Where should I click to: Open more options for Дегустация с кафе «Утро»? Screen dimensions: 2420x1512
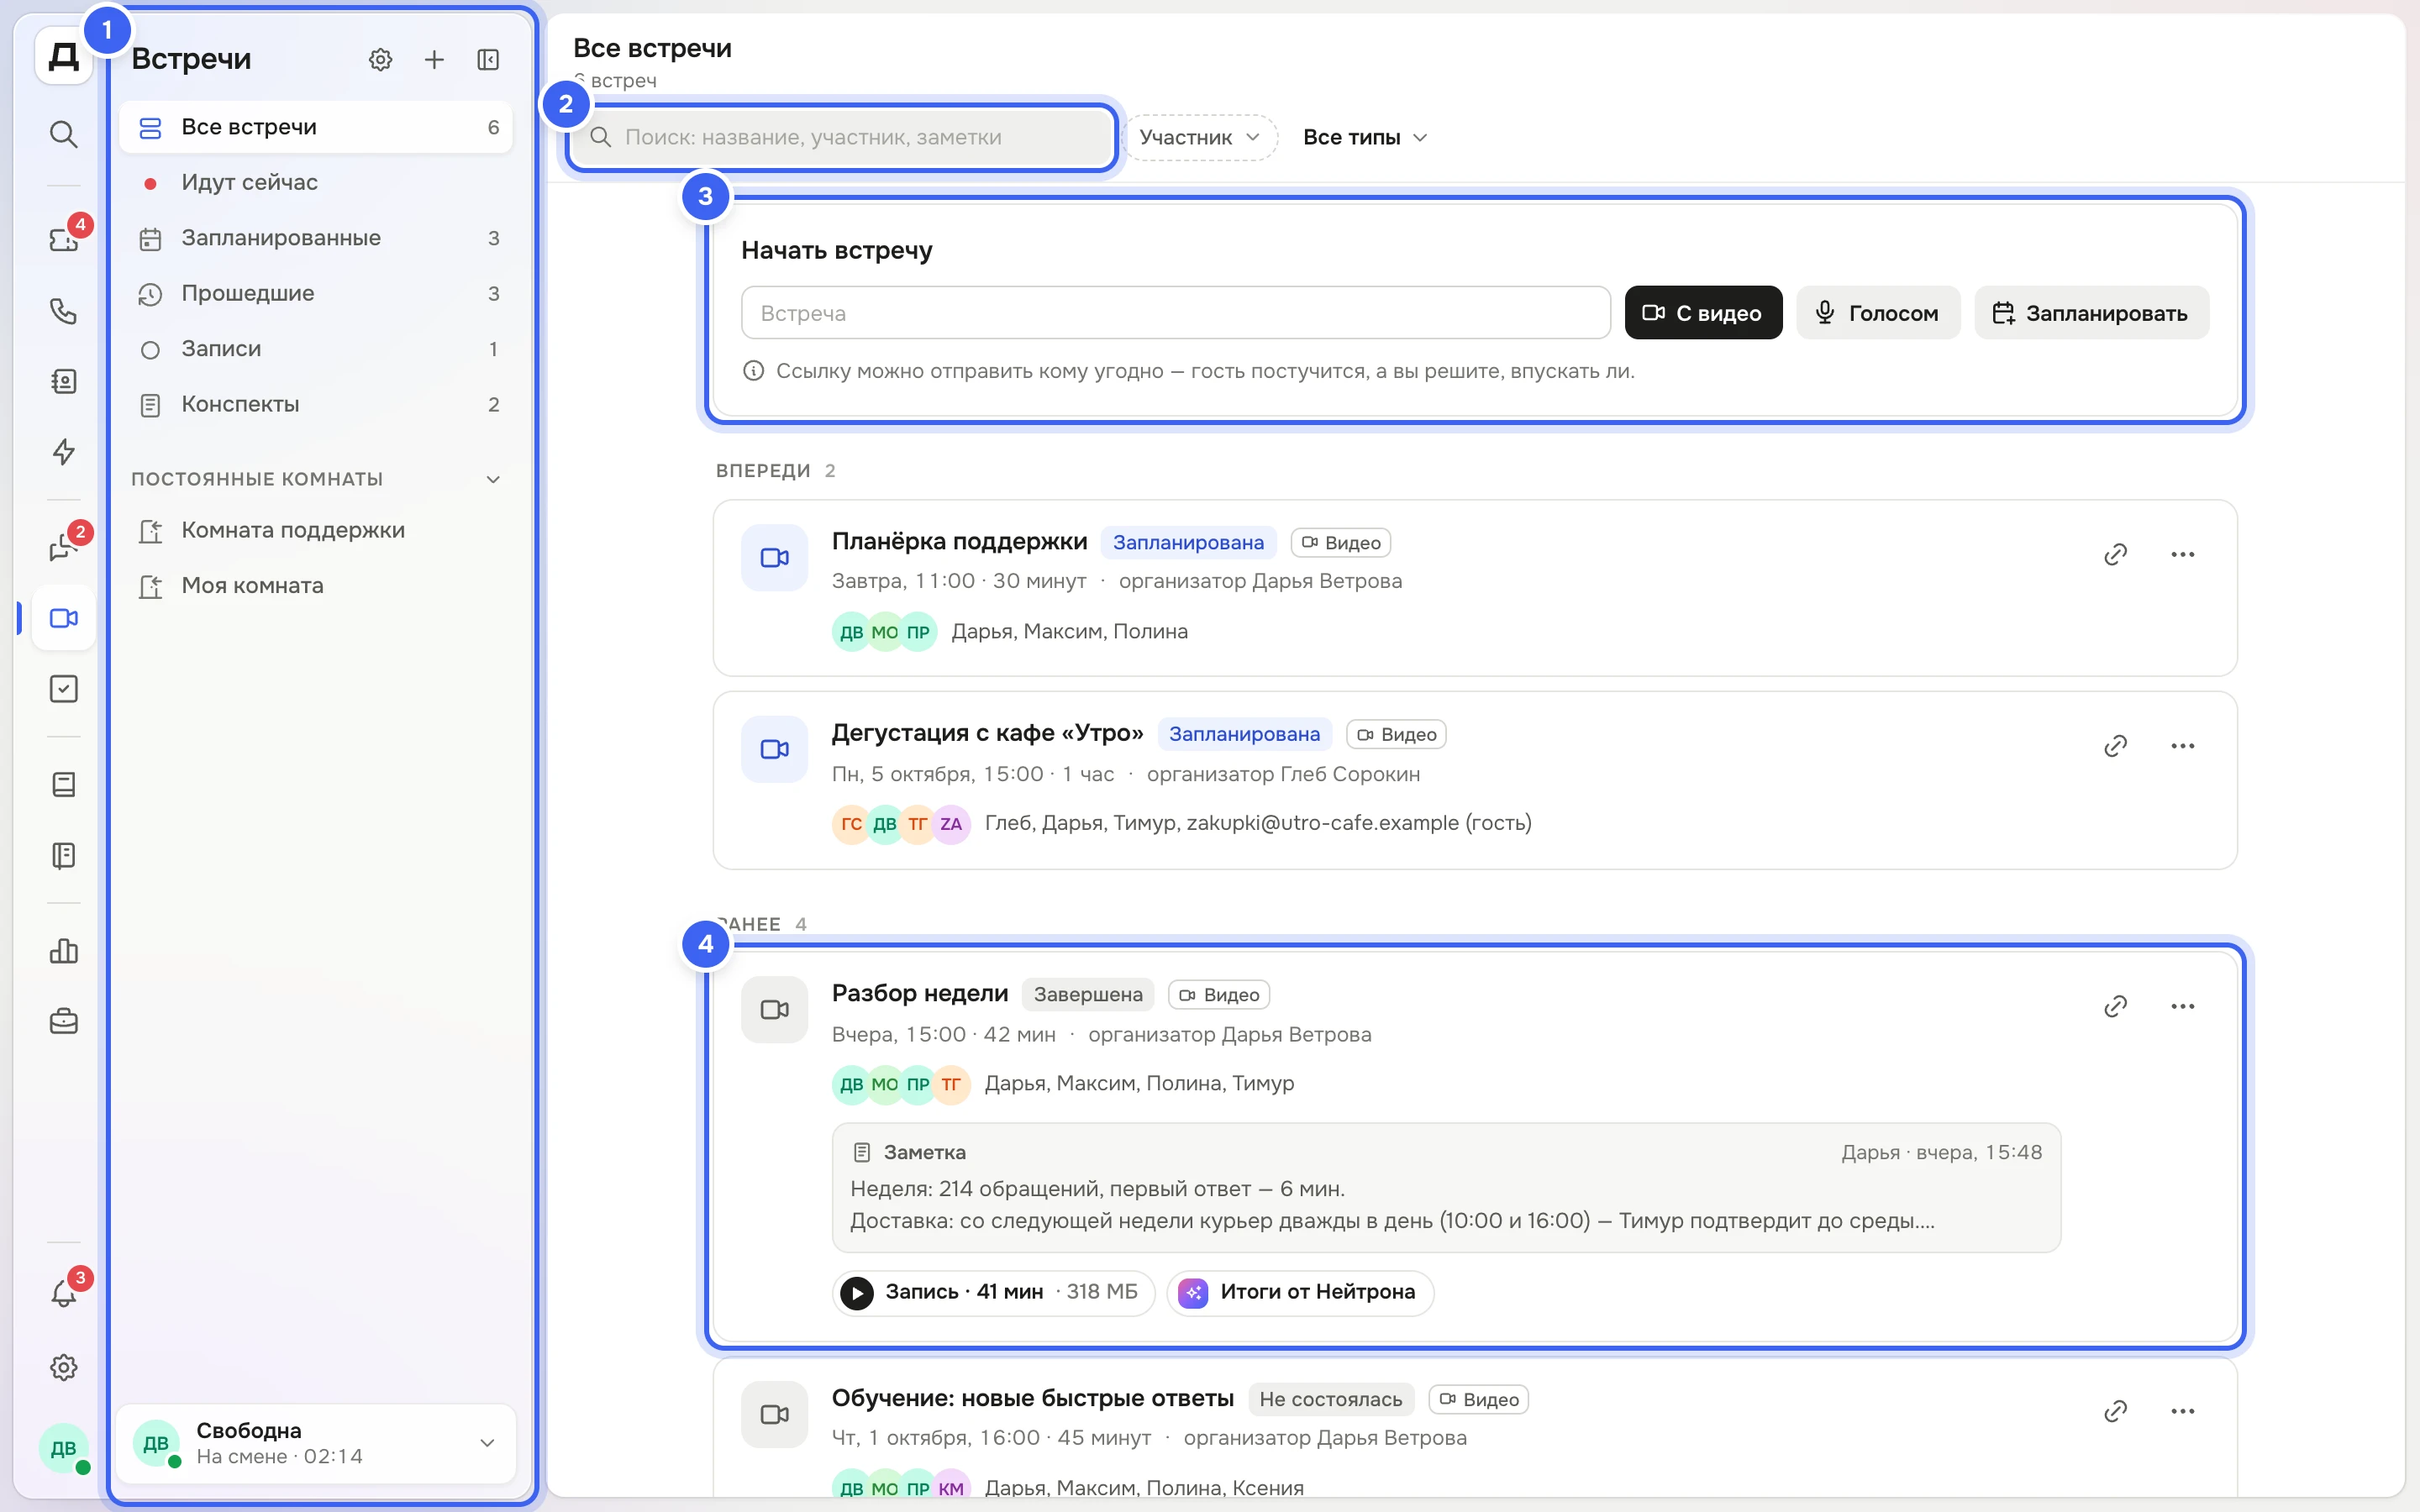(x=2183, y=746)
